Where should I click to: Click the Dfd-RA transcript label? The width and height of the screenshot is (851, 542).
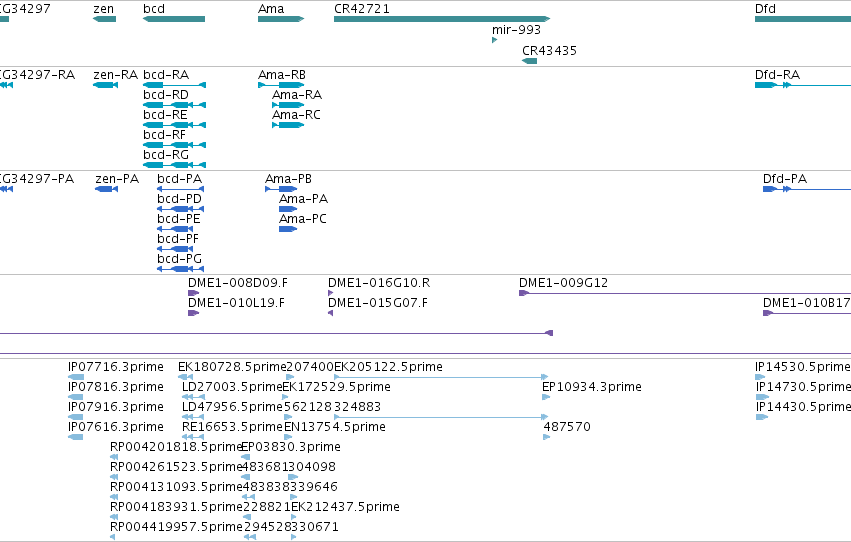[x=777, y=74]
